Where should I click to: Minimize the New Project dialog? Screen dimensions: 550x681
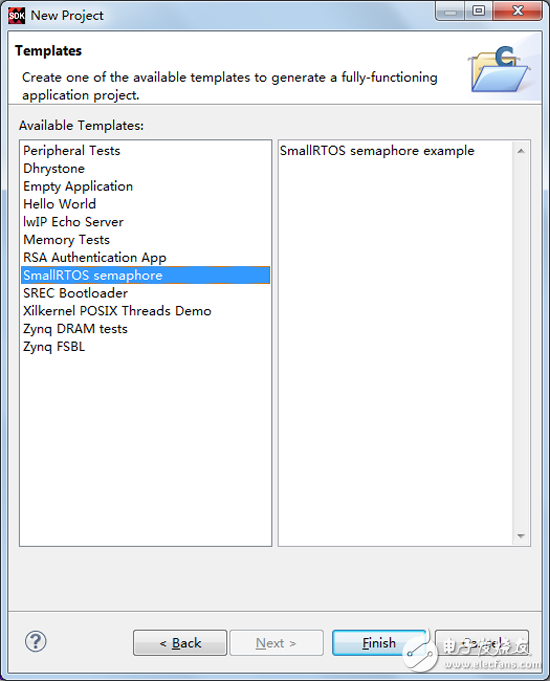450,11
